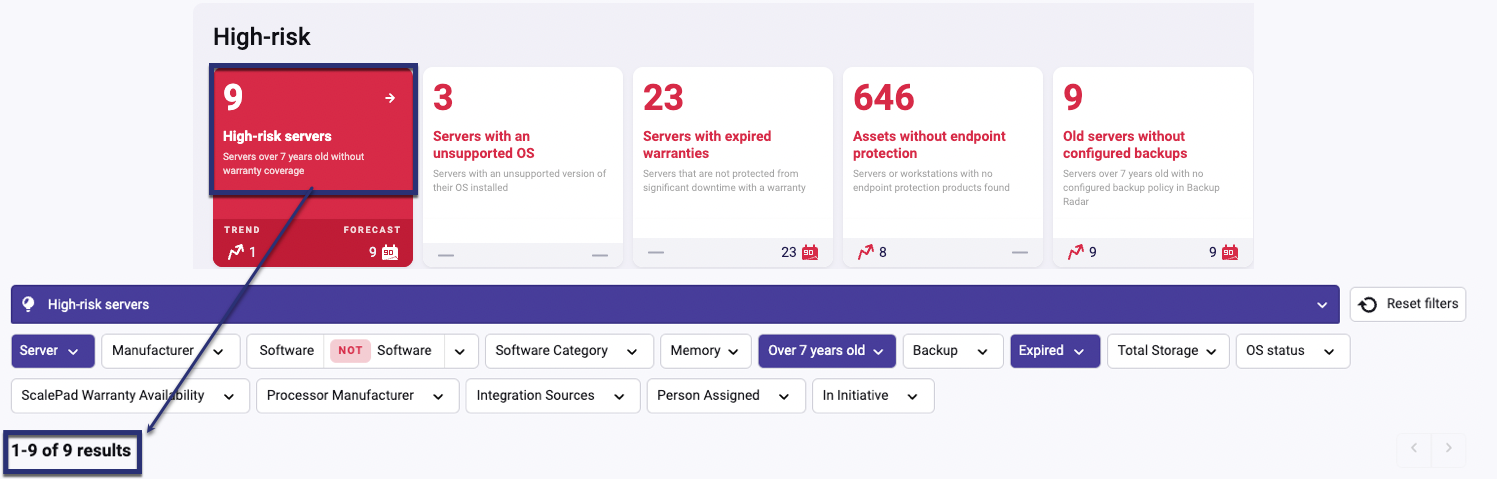
Task: Click the arrow icon on High-risk servers card
Action: coord(390,98)
